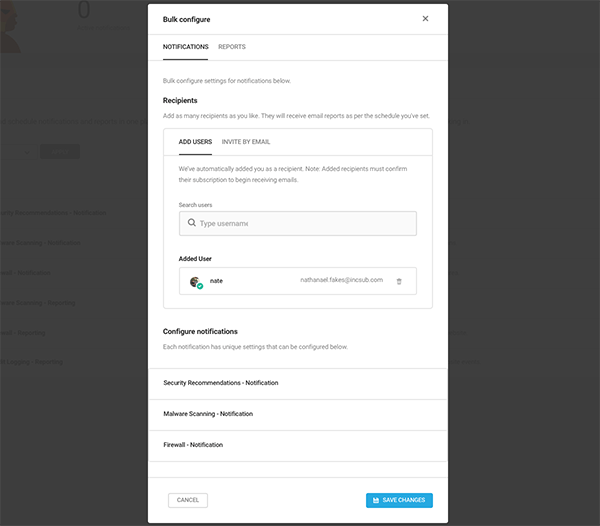Viewport: 600px width, 526px height.
Task: Click the save disk icon
Action: (376, 500)
